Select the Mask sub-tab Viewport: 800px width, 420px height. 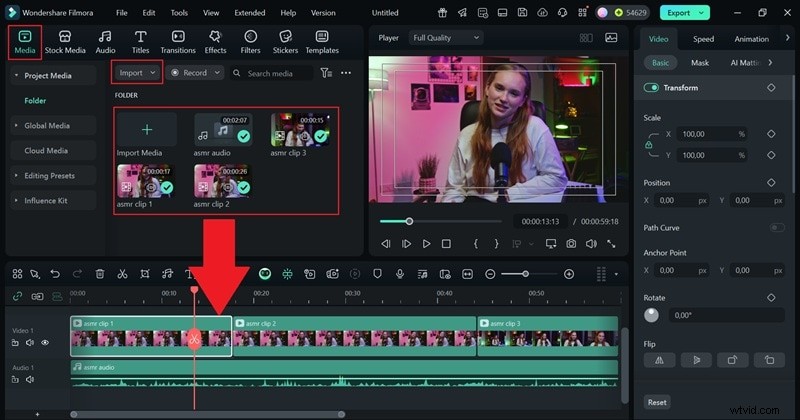point(699,63)
